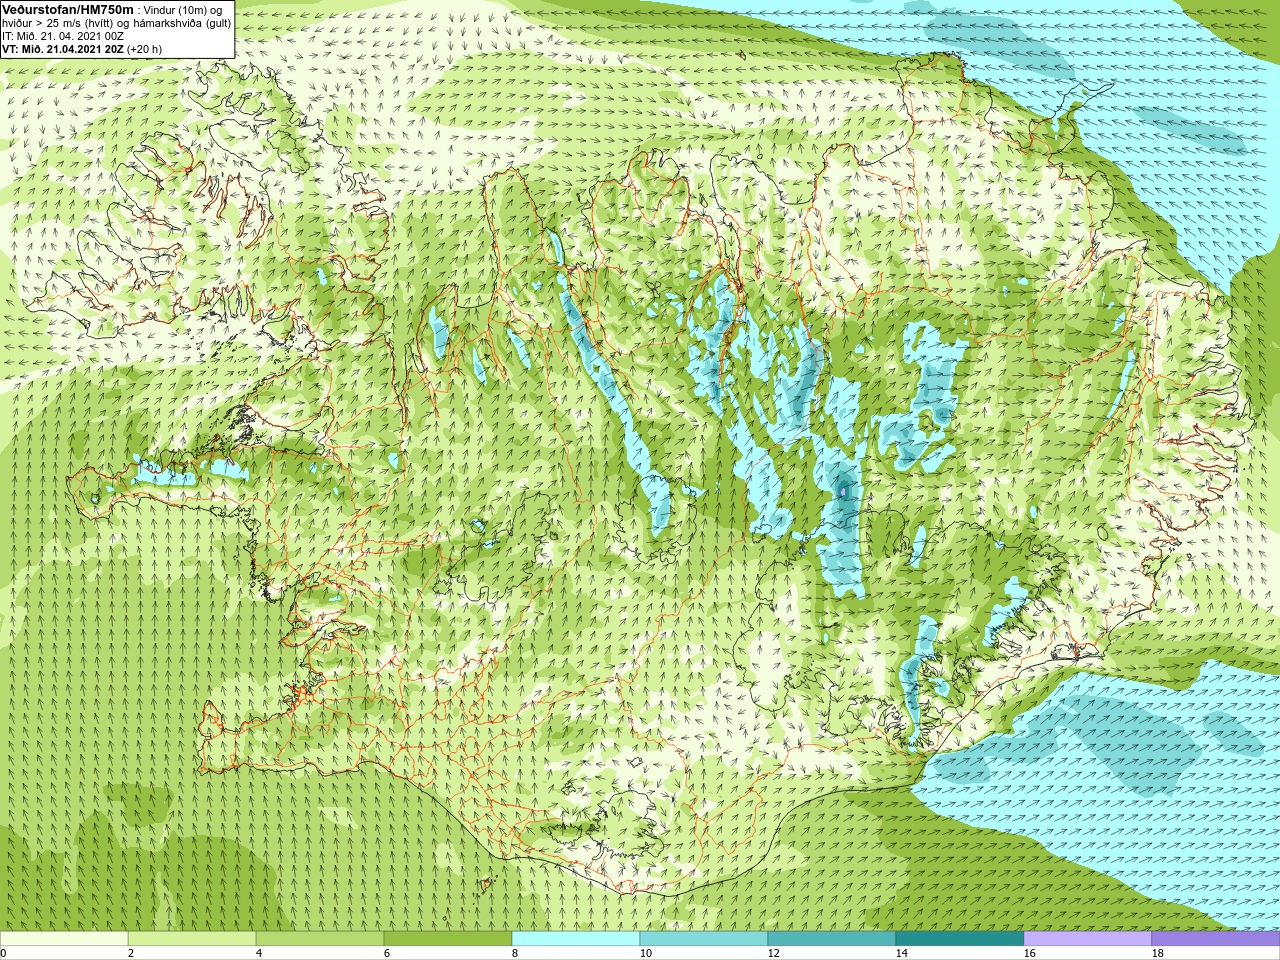Click the "IT: Mið. 21. 04. 2021 00Z" line

63,35
